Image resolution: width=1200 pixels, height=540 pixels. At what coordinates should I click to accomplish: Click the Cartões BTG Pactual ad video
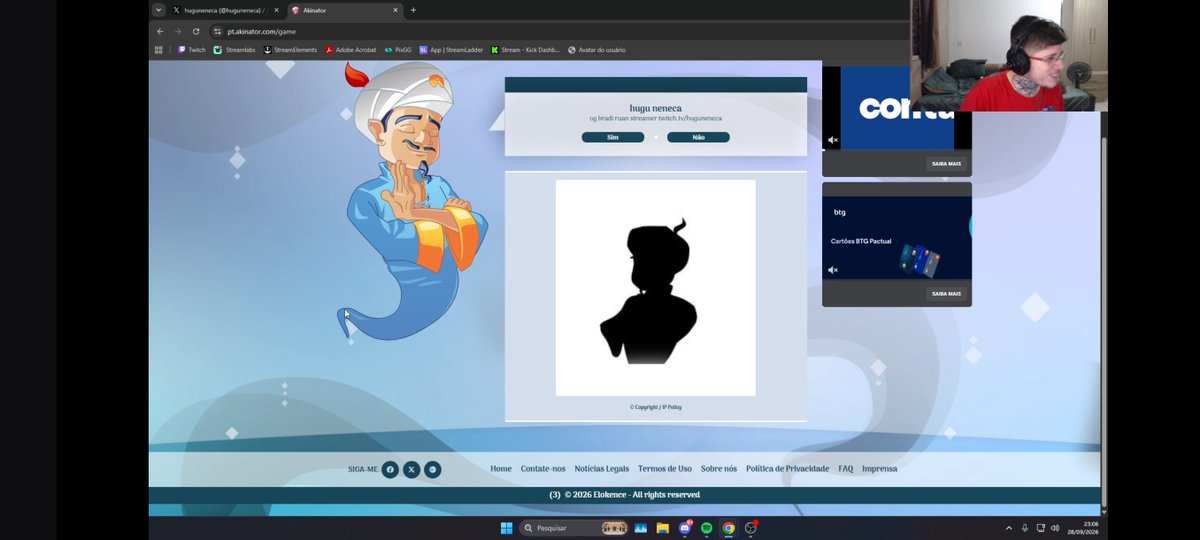[x=897, y=238]
